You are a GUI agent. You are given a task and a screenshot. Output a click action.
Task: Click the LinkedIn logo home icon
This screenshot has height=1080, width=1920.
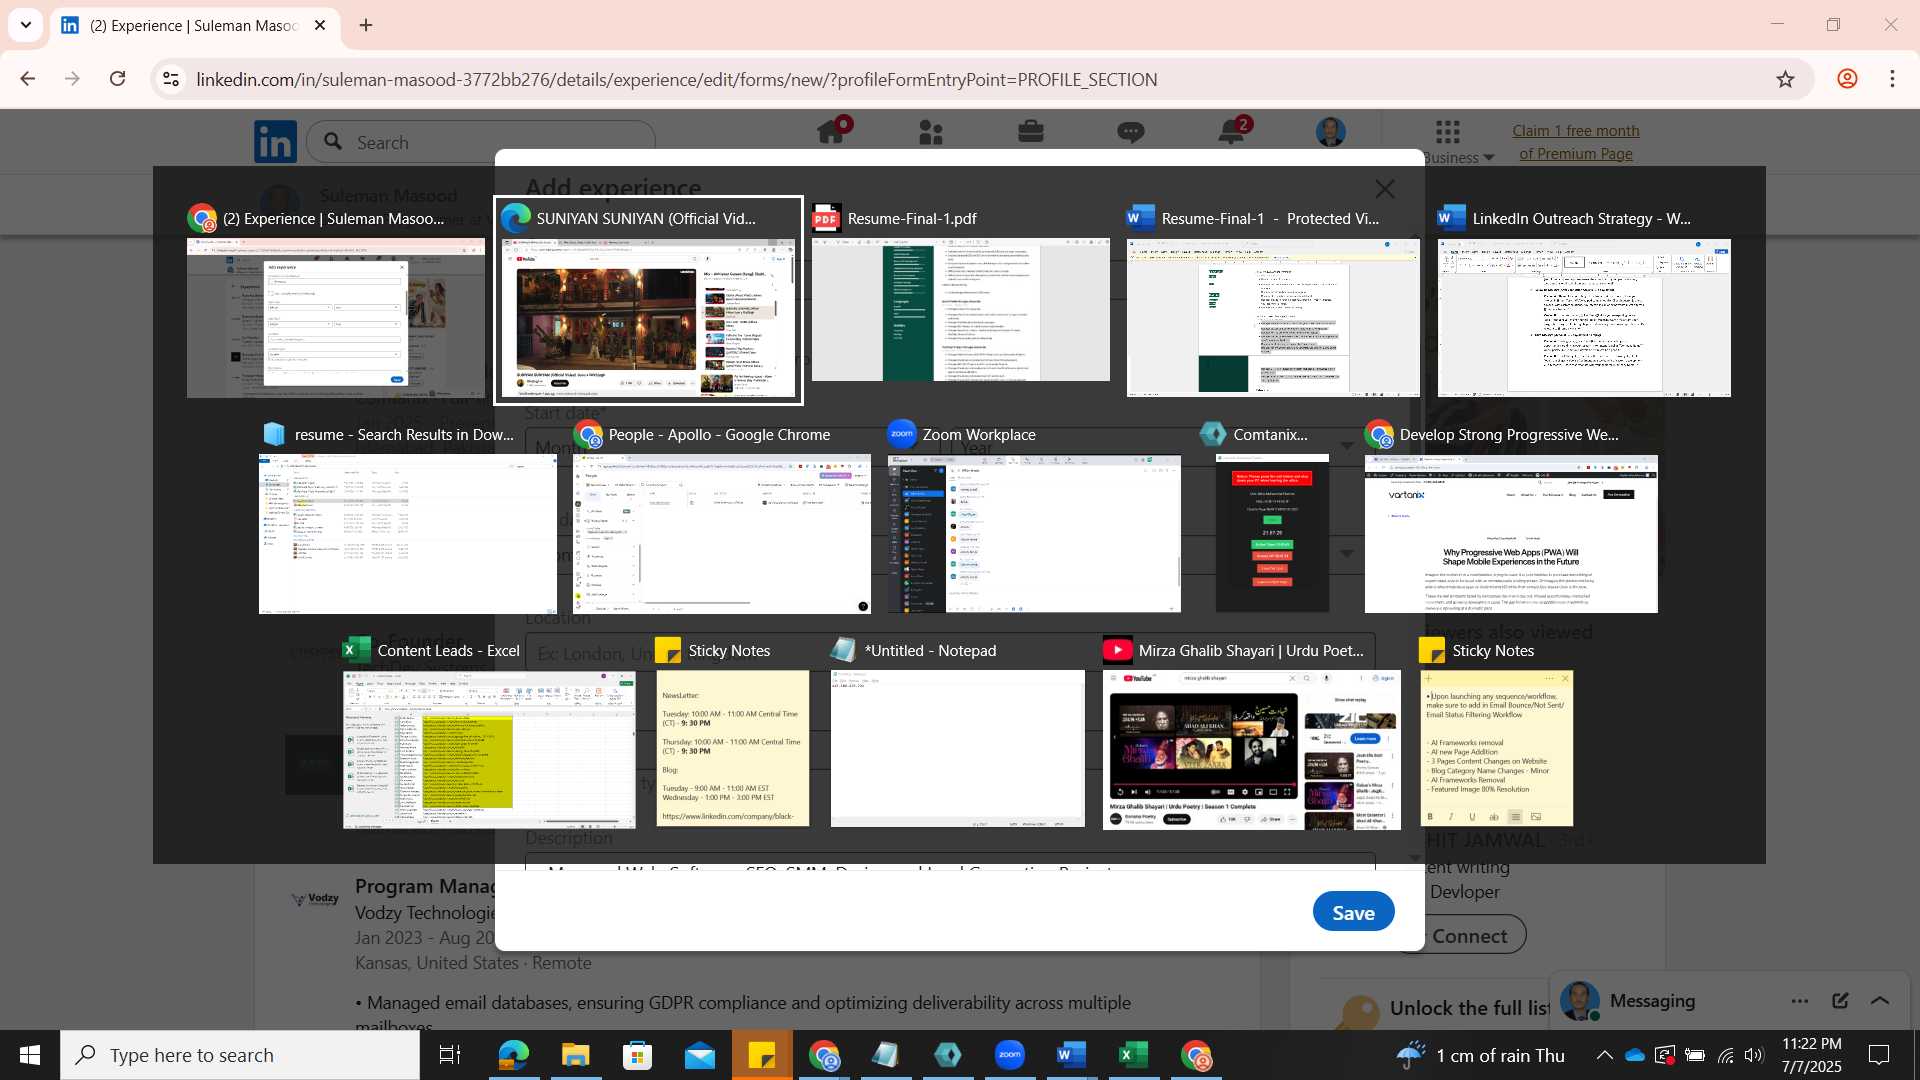coord(275,142)
